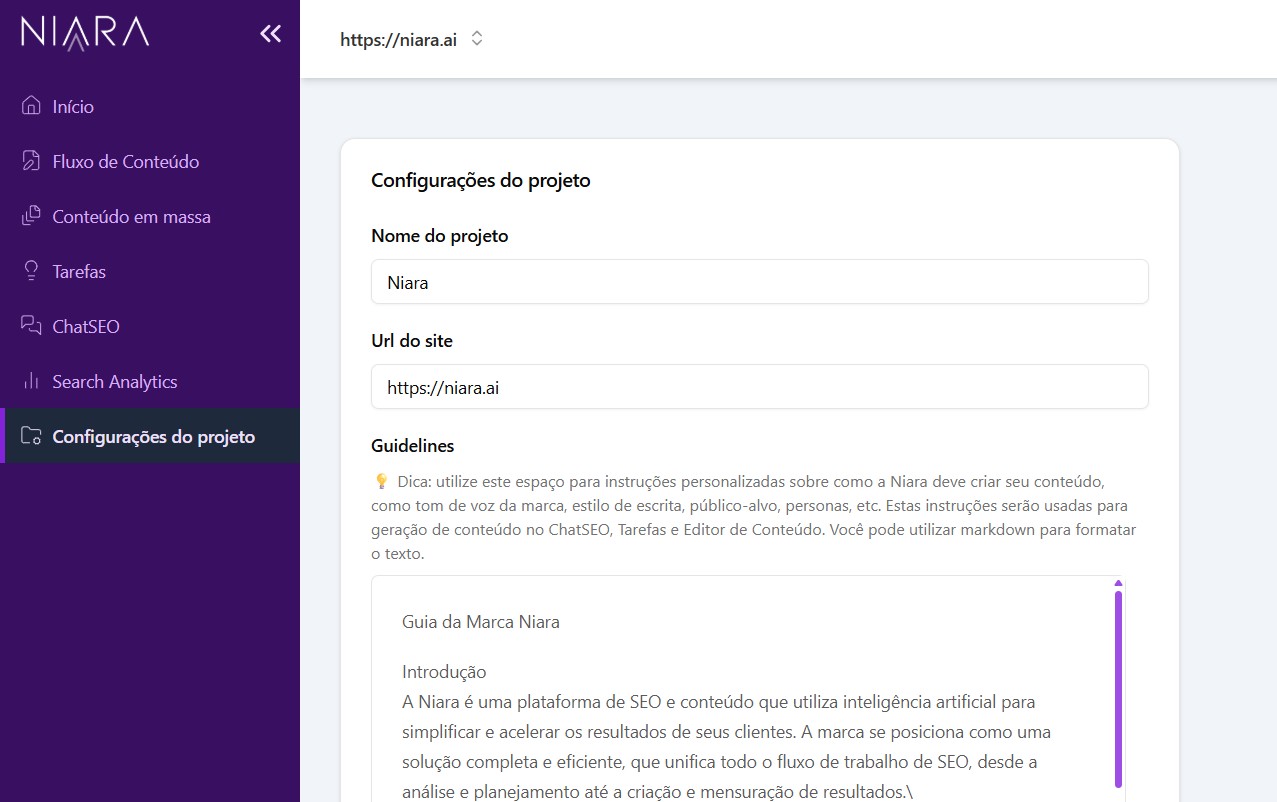The image size is (1277, 802).
Task: Go to Fluxo de Conteúdo menu label
Action: [126, 162]
